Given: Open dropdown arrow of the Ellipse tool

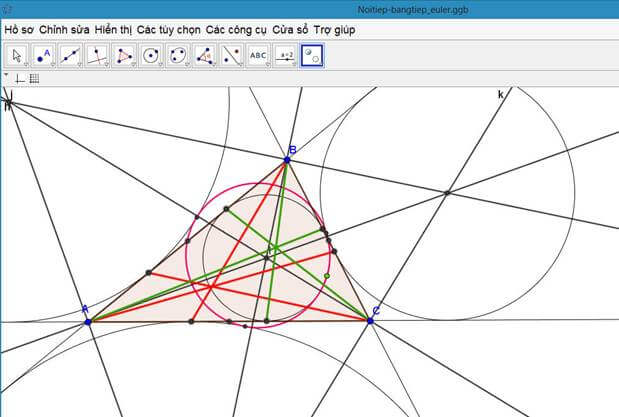Looking at the screenshot, I should pos(187,65).
